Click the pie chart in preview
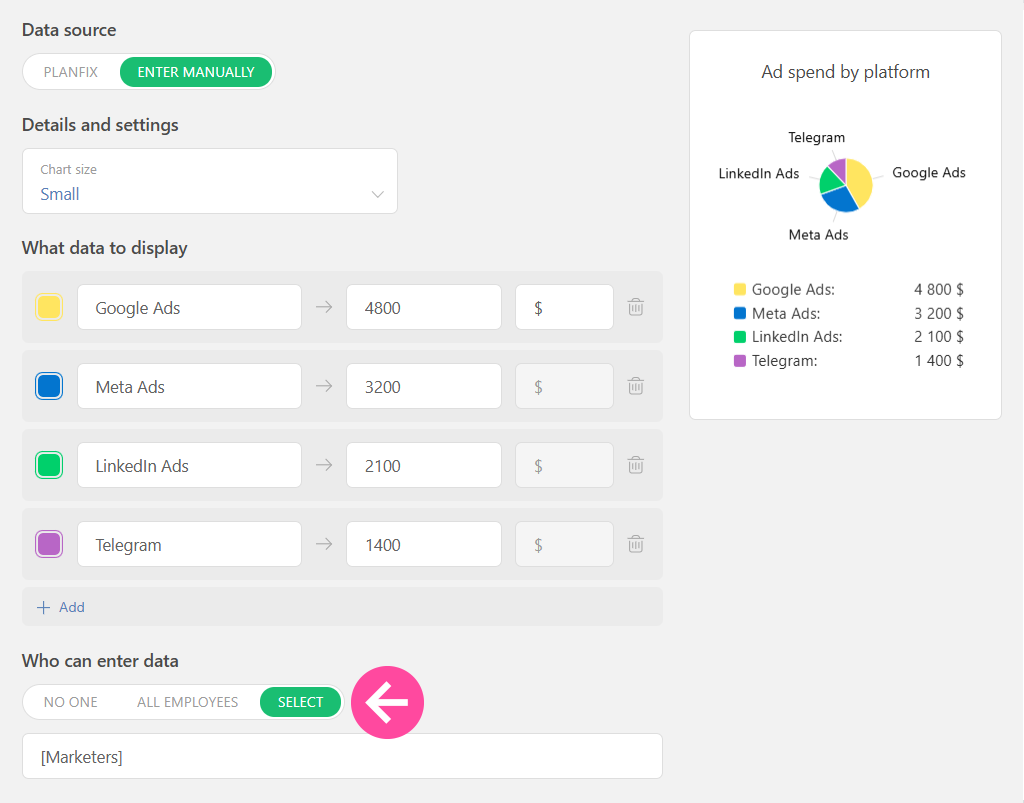This screenshot has height=803, width=1024. tap(846, 185)
